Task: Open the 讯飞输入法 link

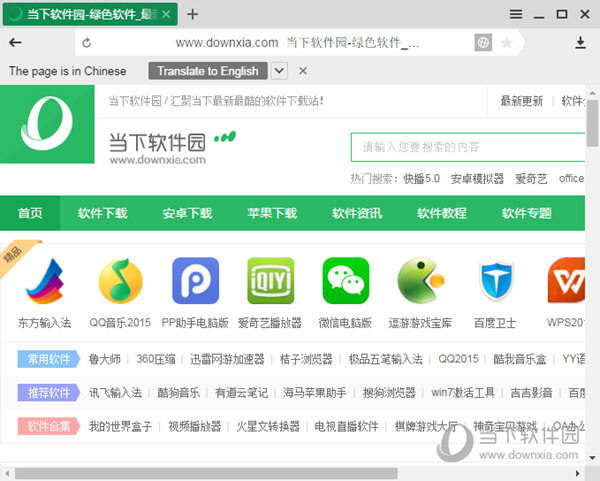Action: click(115, 393)
